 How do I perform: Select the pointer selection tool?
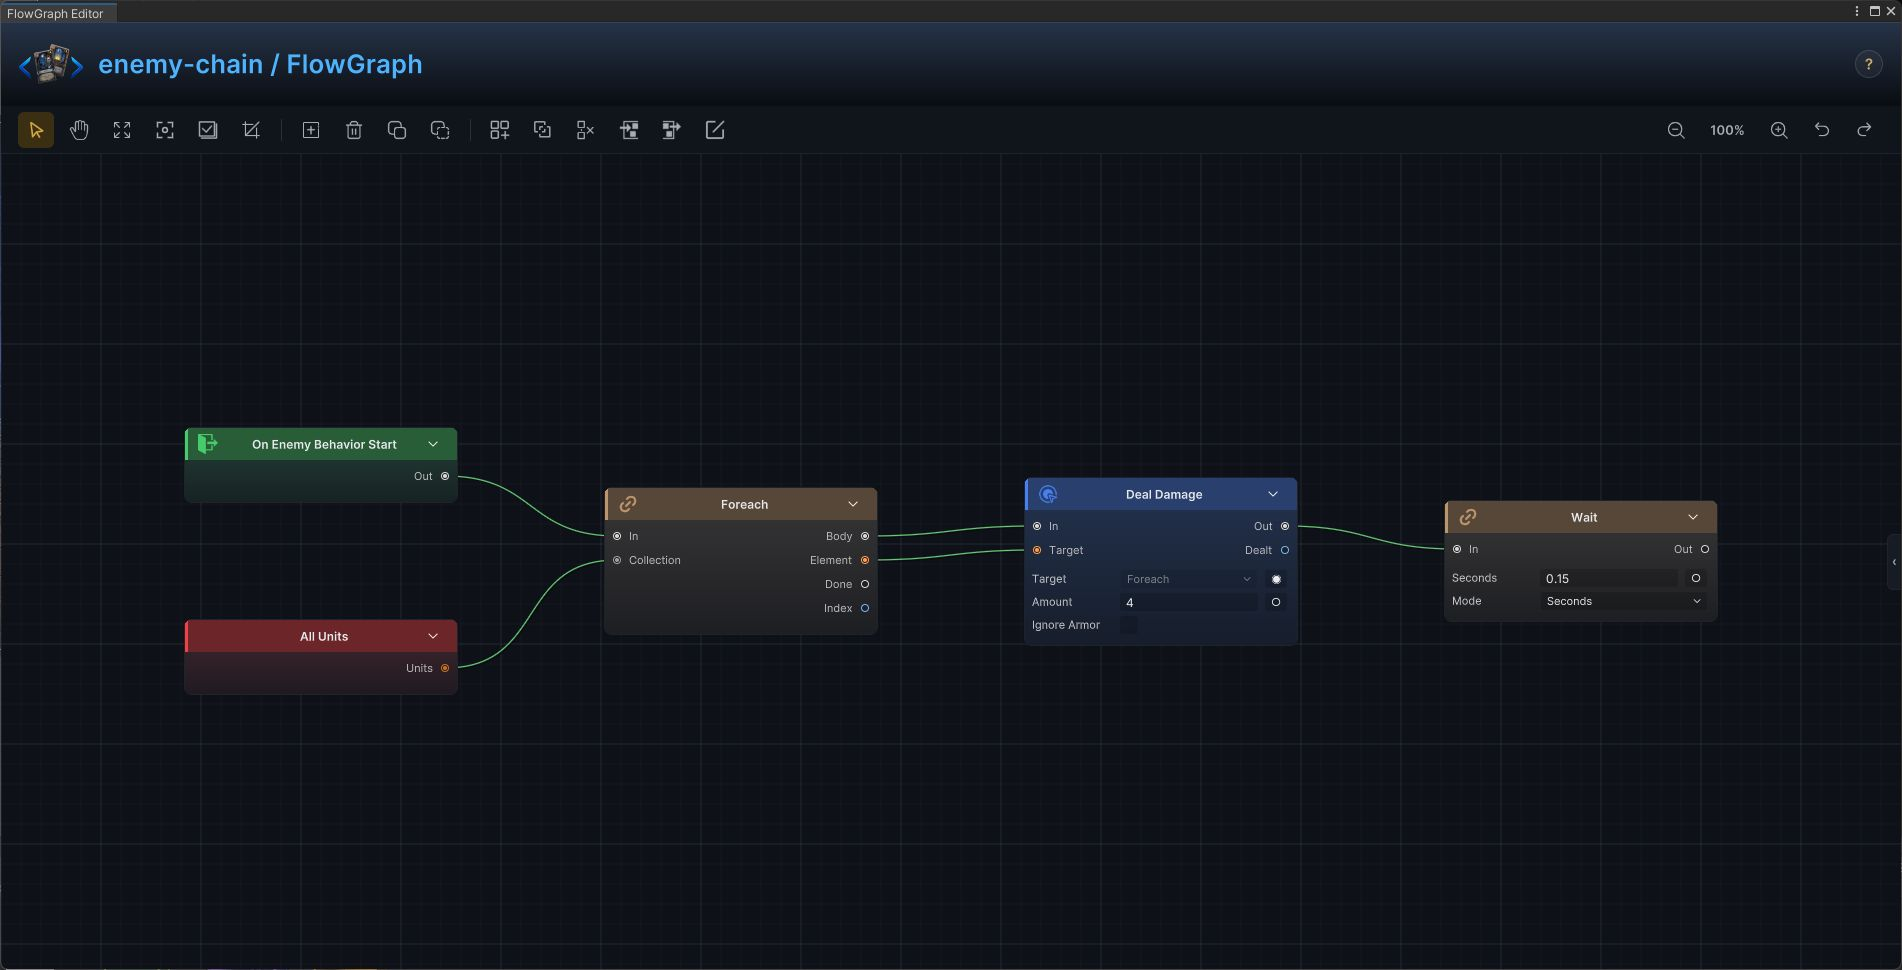tap(36, 130)
